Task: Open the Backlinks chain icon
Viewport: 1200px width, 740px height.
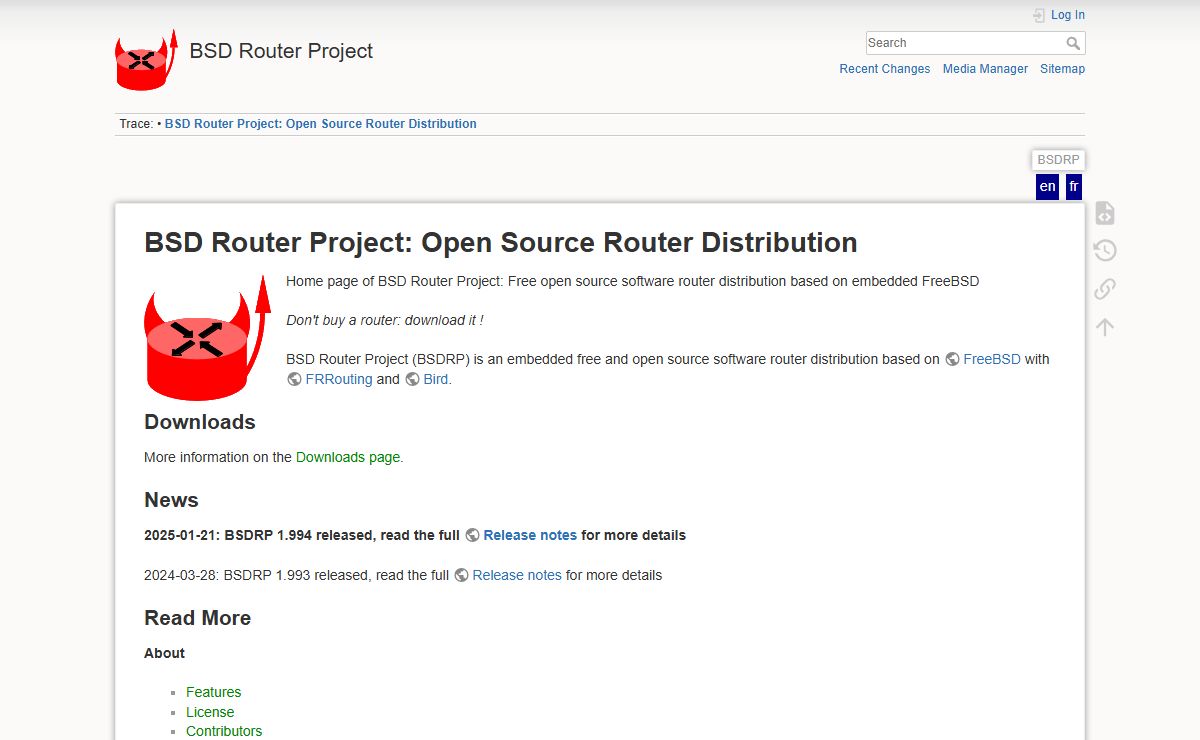Action: coord(1105,289)
